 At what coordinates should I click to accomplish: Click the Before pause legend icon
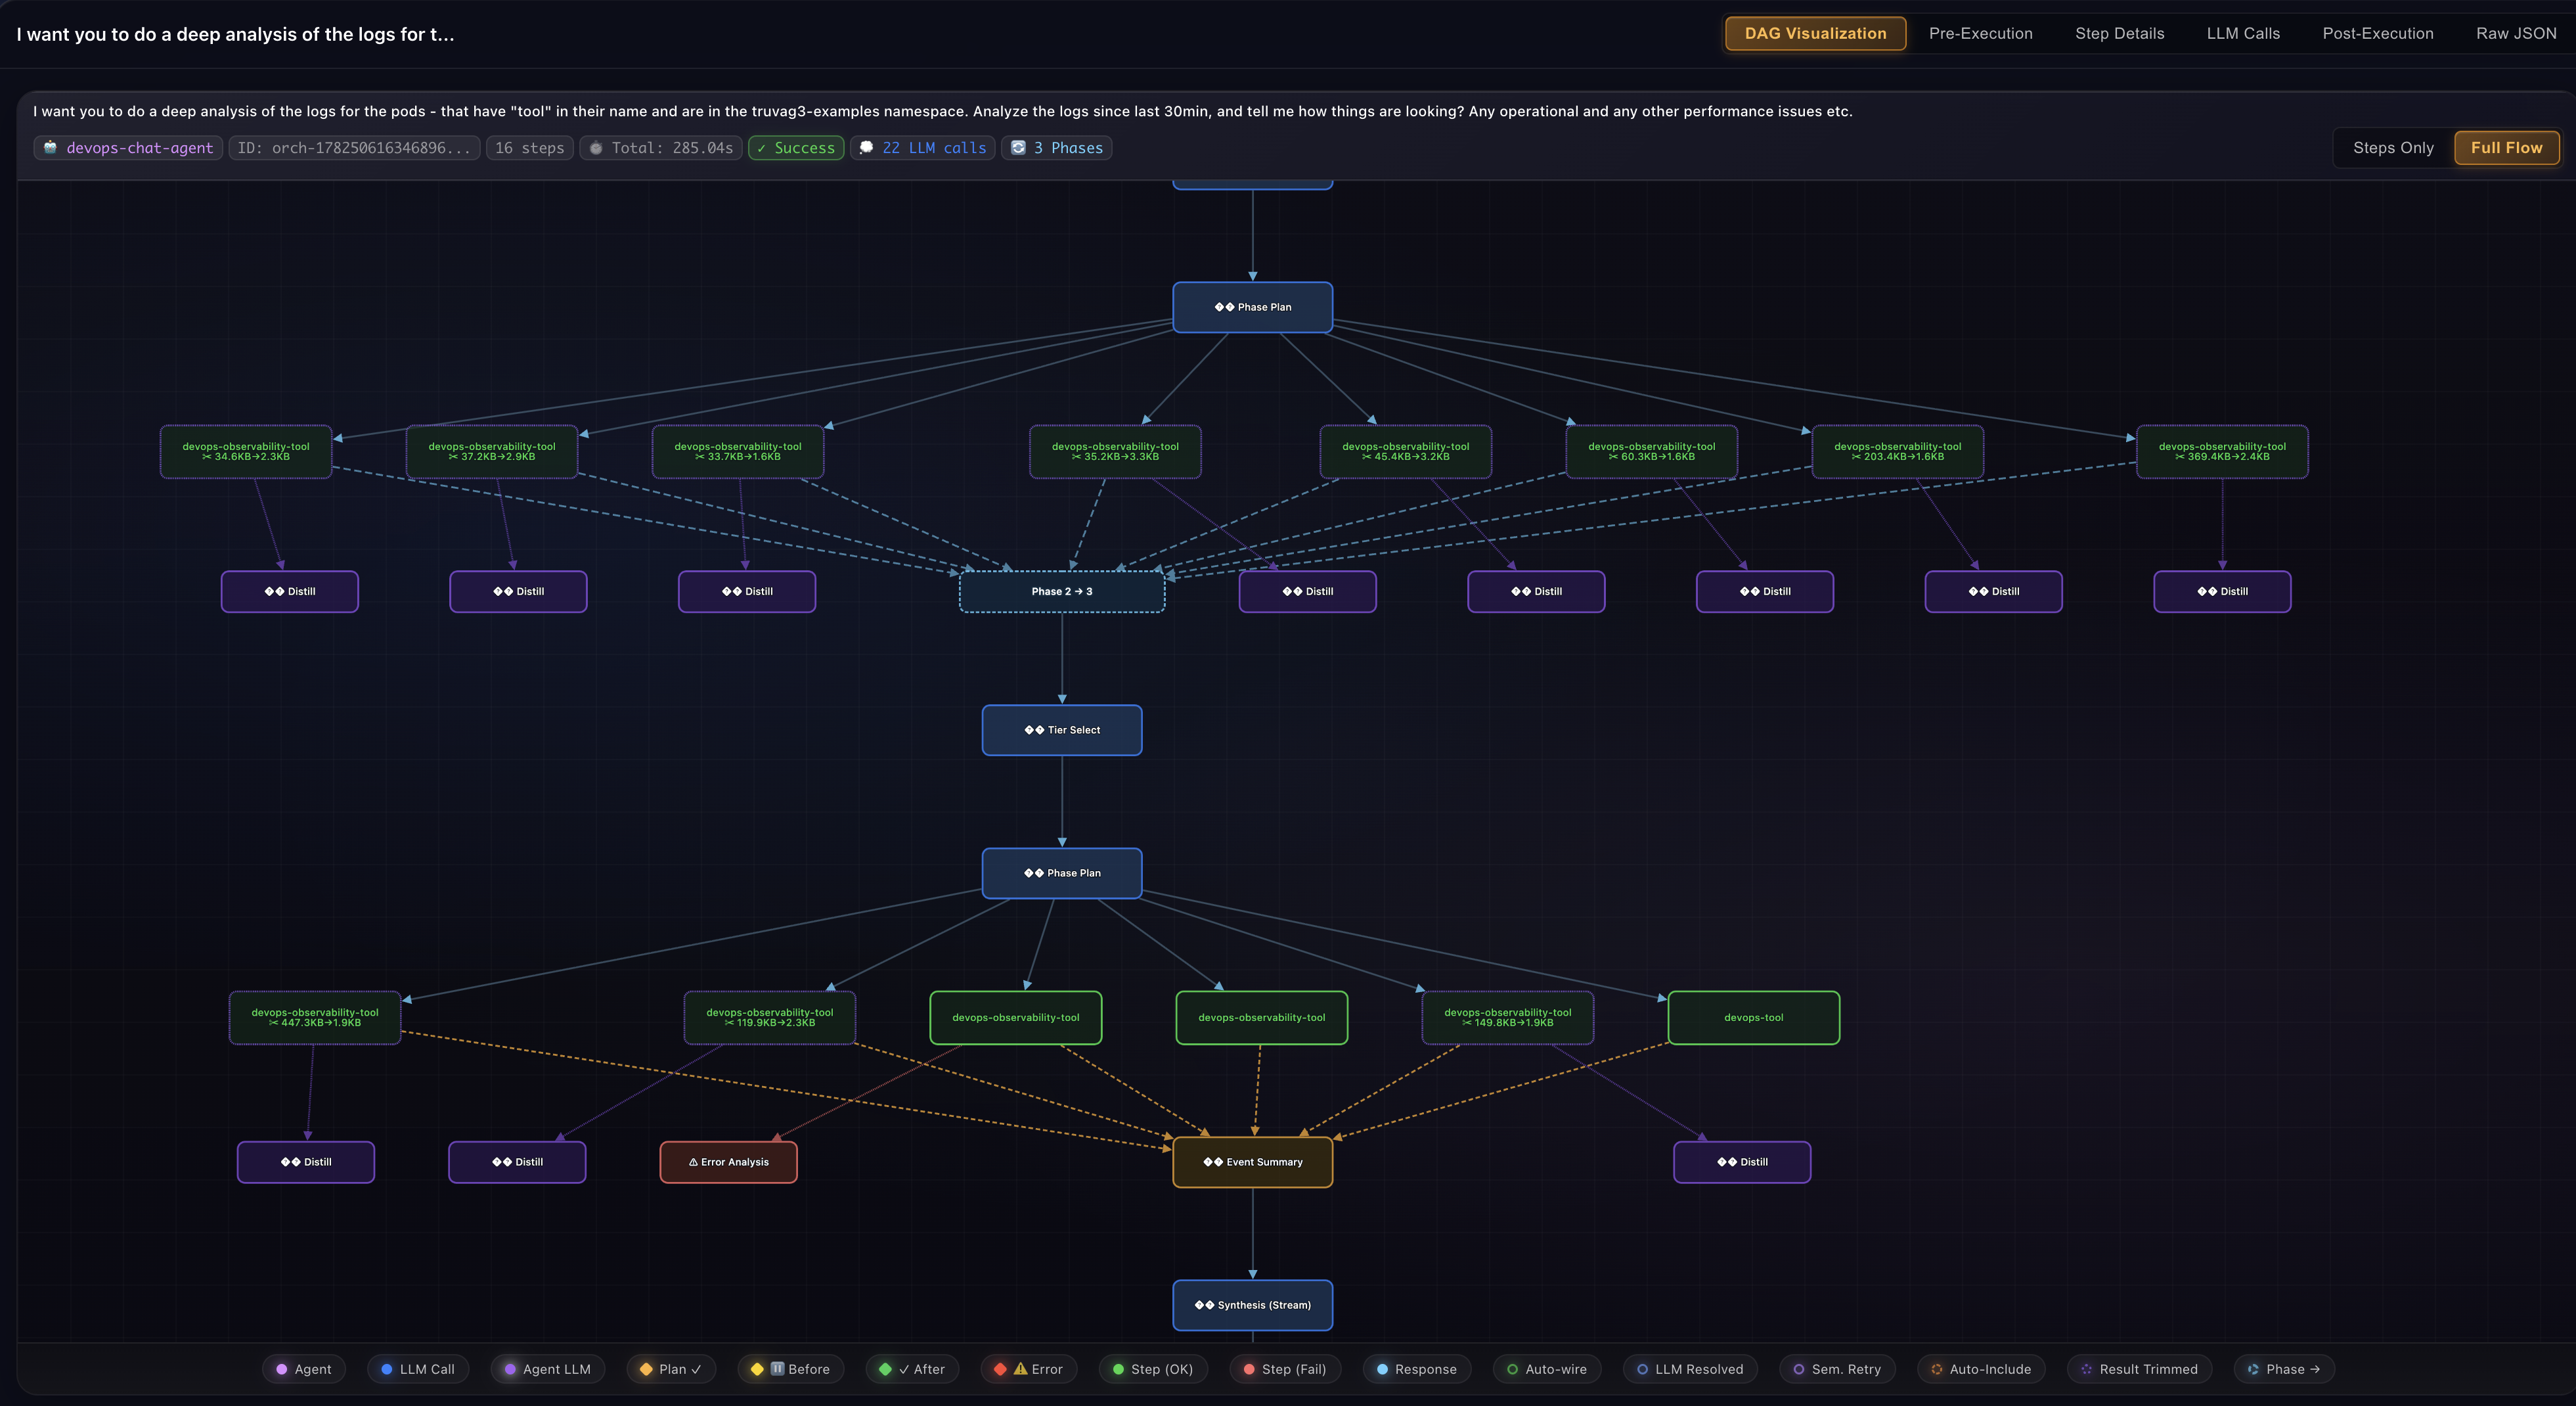777,1369
